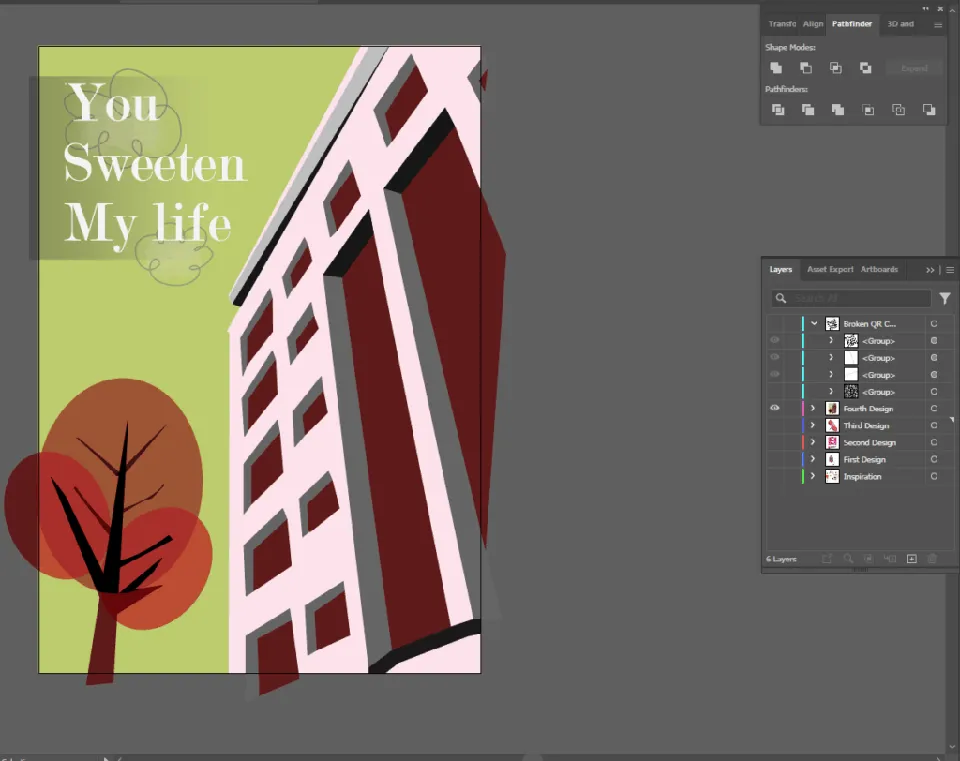Open the Artboards tab
This screenshot has height=761, width=960.
879,269
